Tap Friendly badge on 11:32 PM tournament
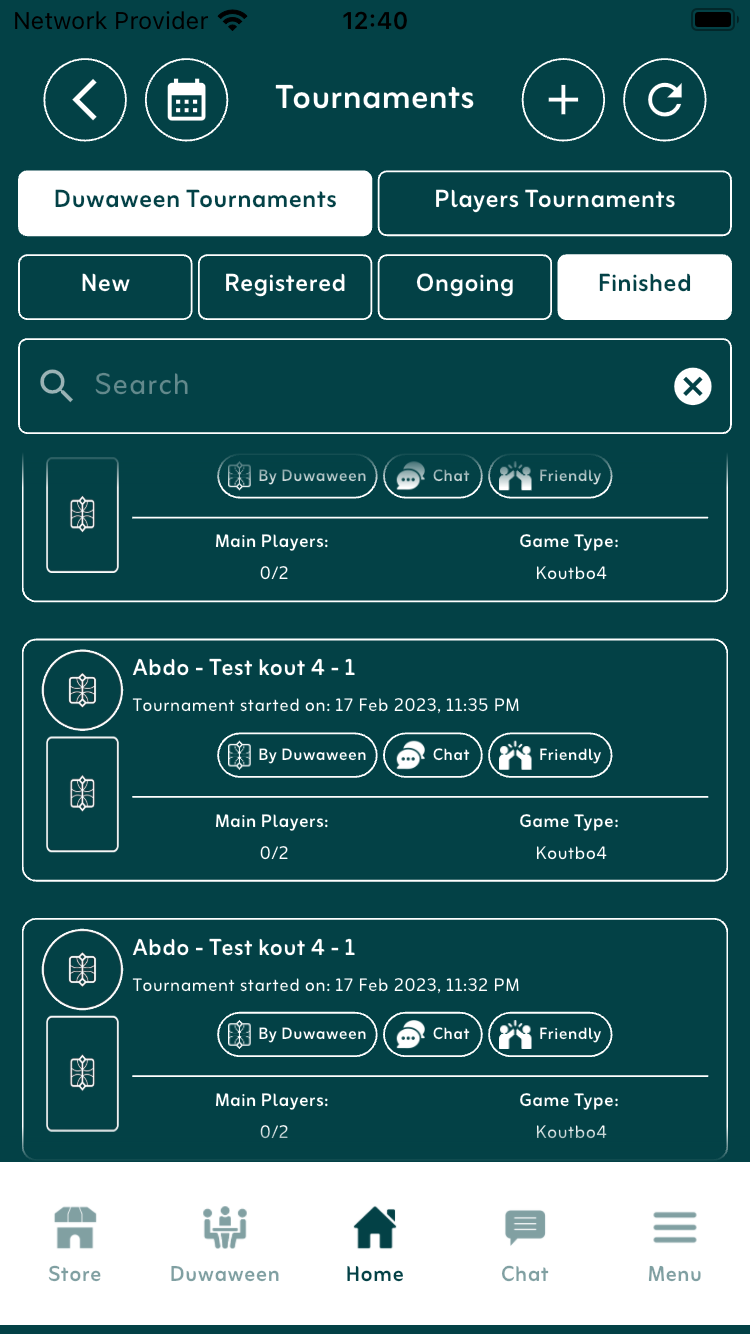 pyautogui.click(x=550, y=1034)
